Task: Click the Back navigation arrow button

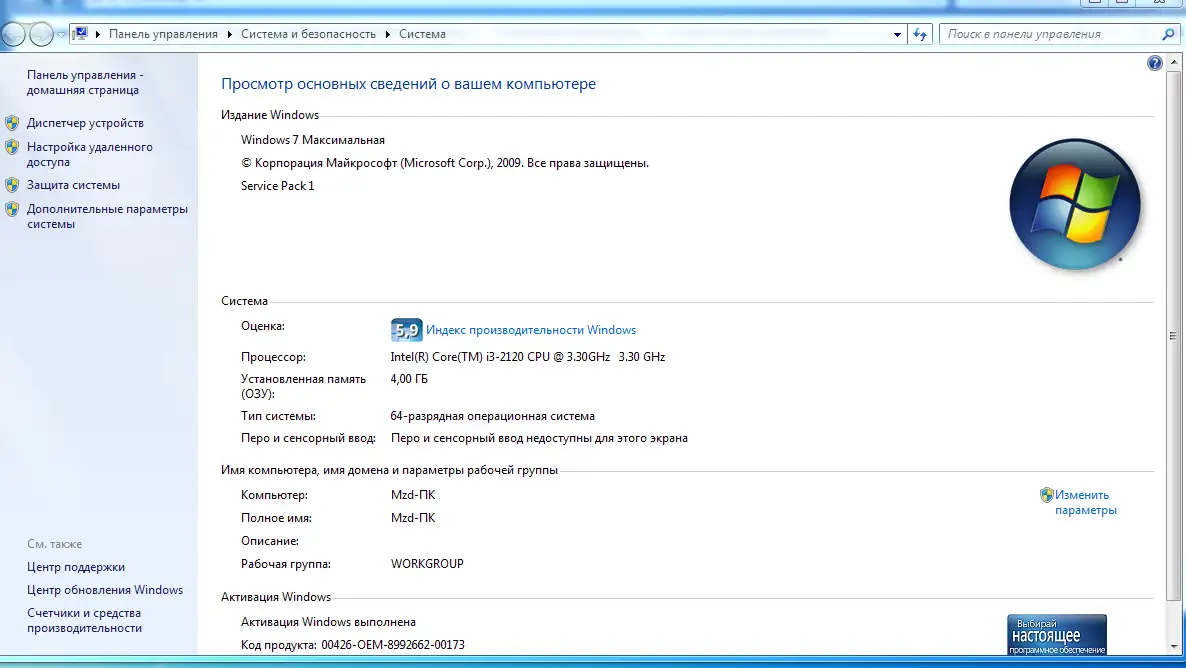Action: click(x=14, y=34)
